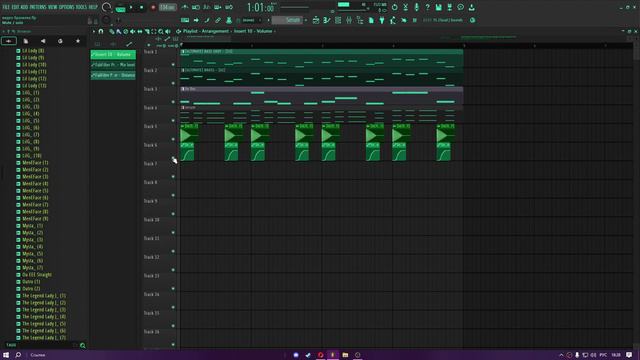Select the Mute tool in playlist
This screenshot has width=640, height=360.
click(x=132, y=31)
